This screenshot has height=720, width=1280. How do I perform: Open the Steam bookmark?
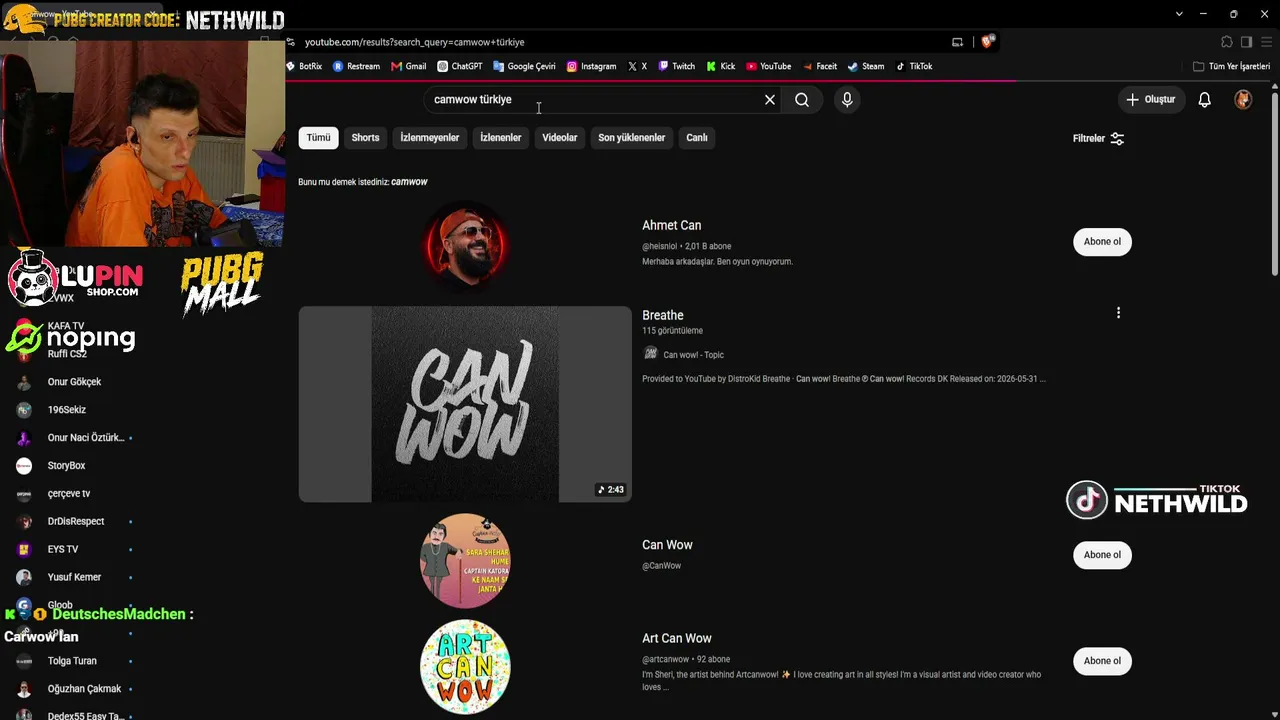click(866, 67)
